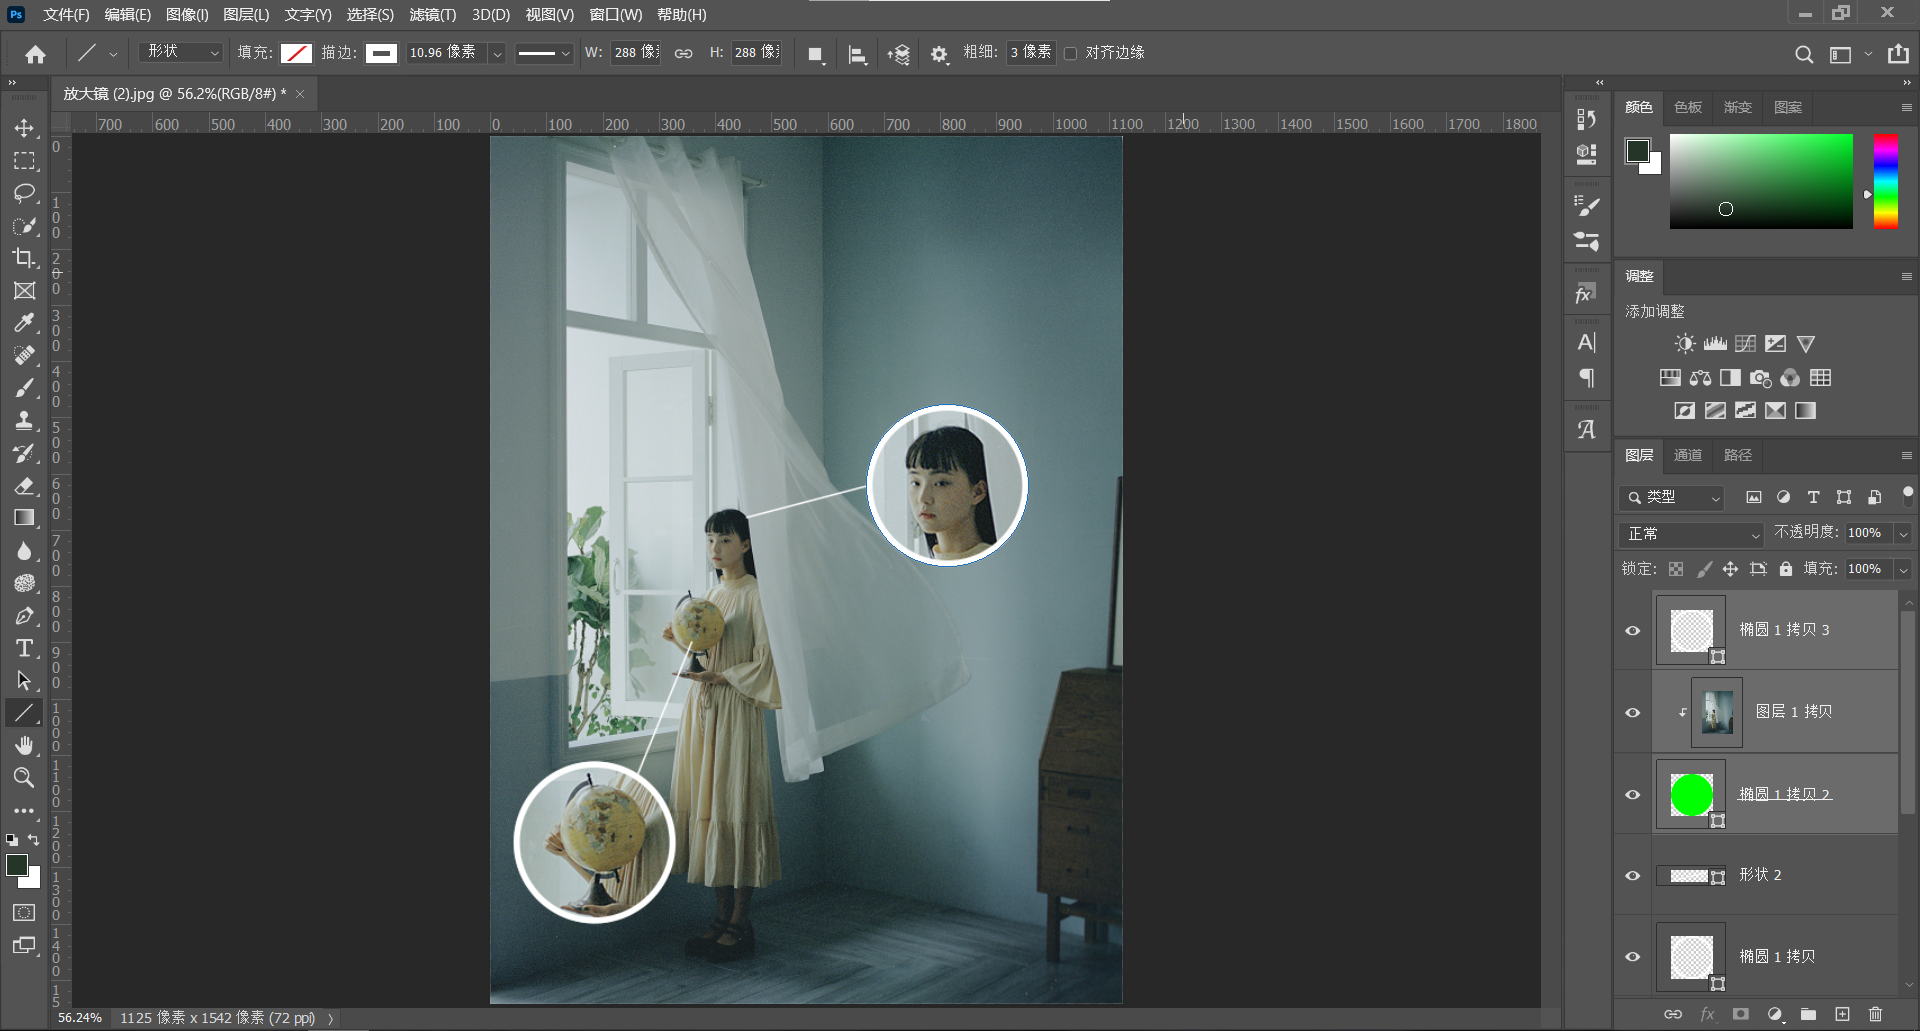Open path alignment options
Image resolution: width=1920 pixels, height=1031 pixels.
click(x=857, y=54)
